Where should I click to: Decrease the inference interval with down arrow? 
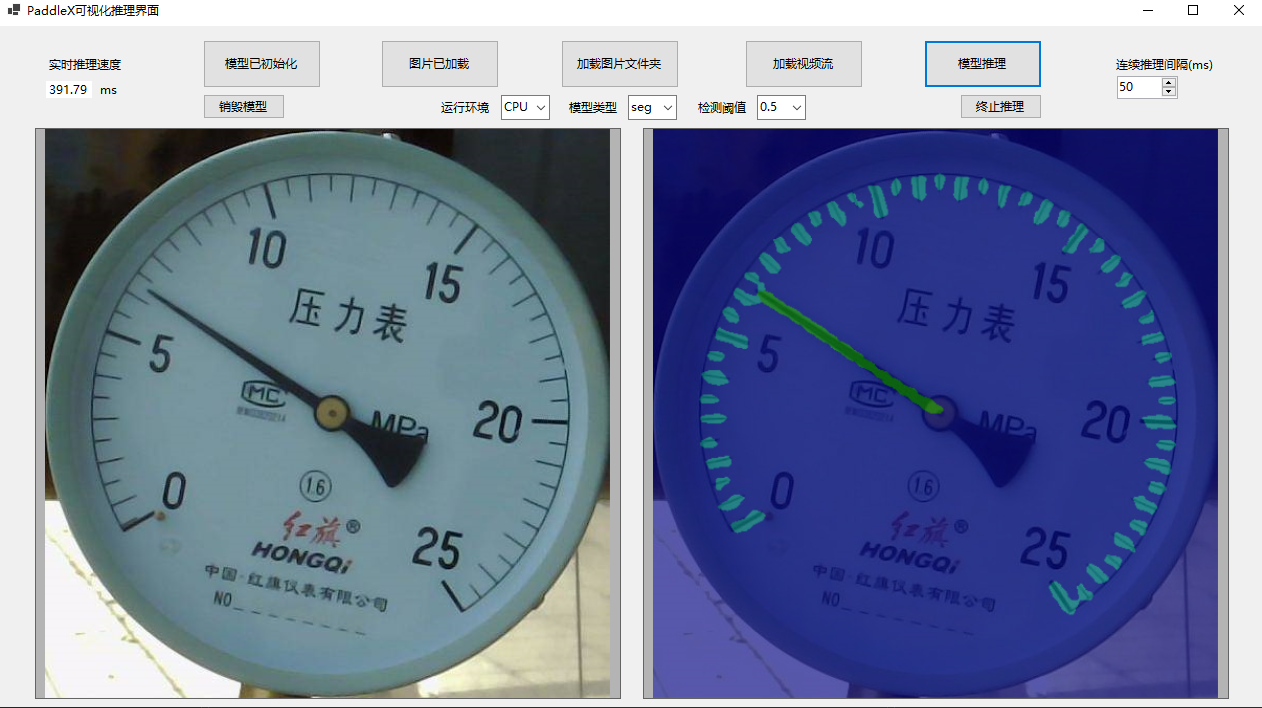pyautogui.click(x=1169, y=93)
